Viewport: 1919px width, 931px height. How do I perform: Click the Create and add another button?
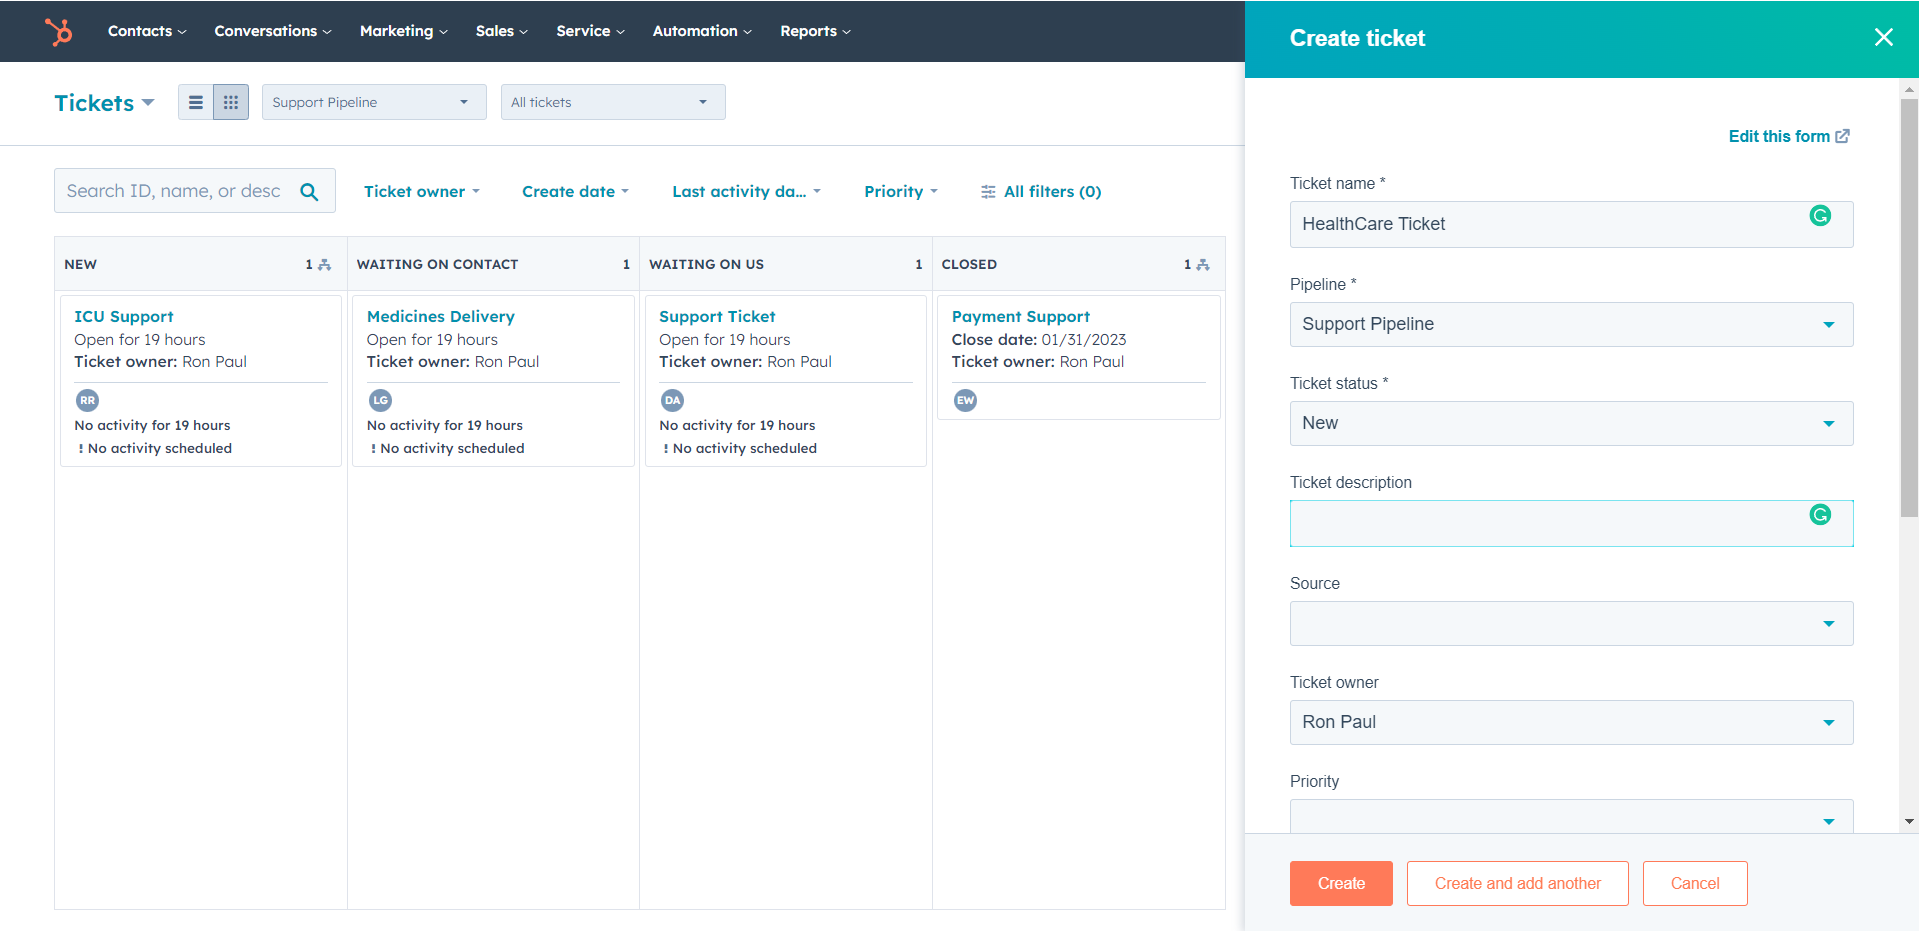(1517, 883)
